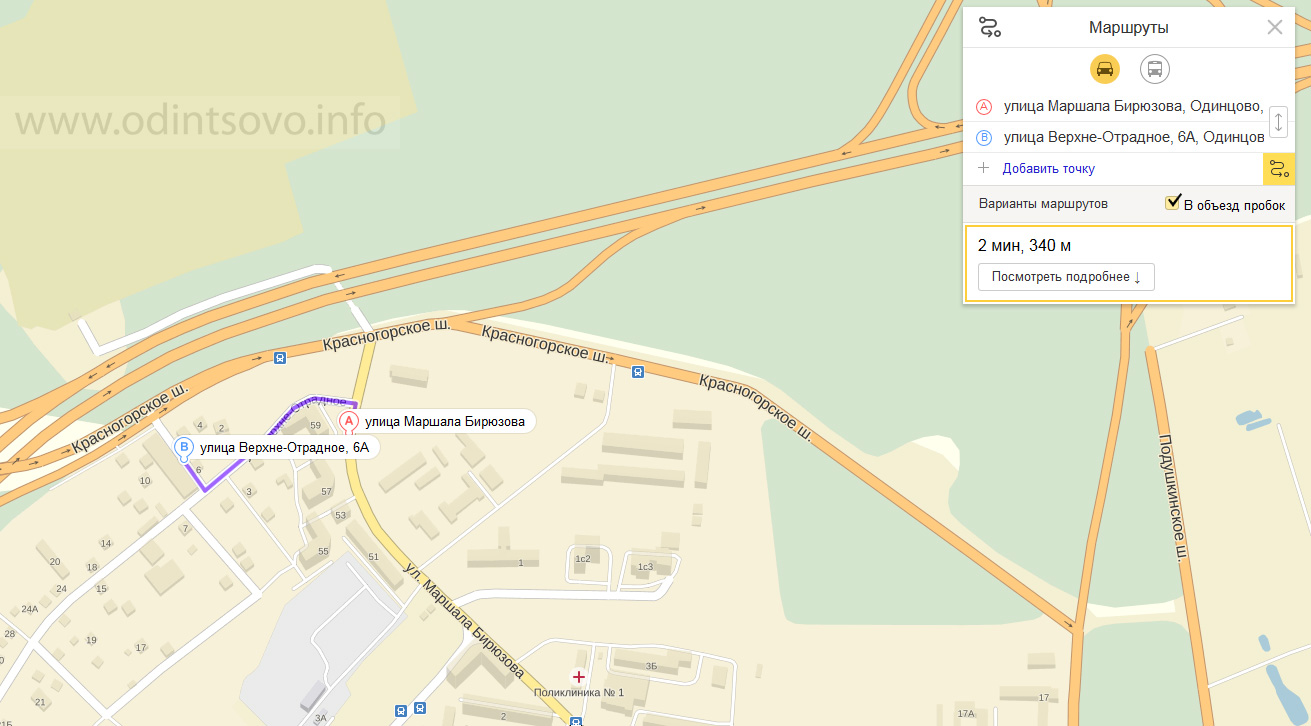This screenshot has width=1311, height=726.
Task: Close the Маршруты panel
Action: click(x=1275, y=28)
